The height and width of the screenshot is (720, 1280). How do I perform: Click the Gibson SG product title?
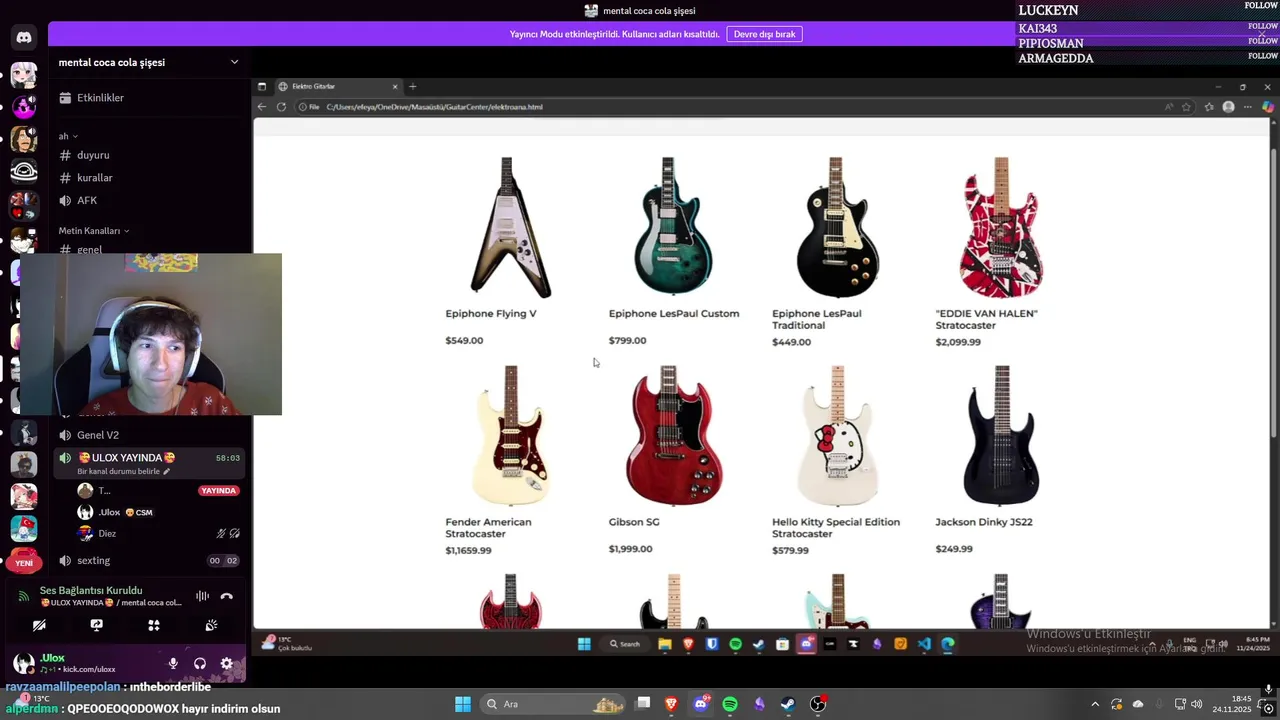[634, 522]
